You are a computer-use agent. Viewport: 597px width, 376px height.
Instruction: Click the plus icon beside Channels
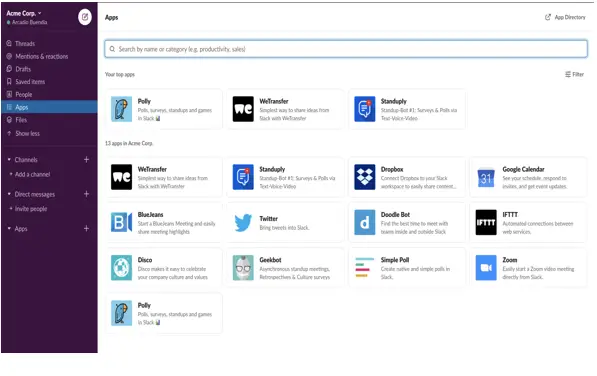86,159
